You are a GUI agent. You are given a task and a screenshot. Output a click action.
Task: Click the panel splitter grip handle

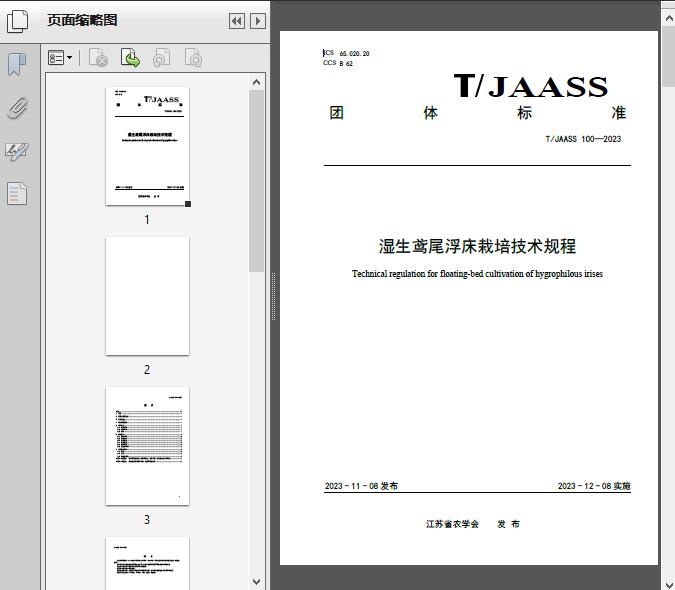pos(273,297)
